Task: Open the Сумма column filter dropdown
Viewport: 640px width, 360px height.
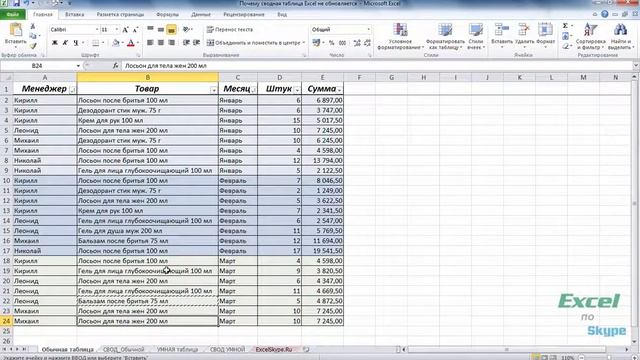Action: (339, 90)
